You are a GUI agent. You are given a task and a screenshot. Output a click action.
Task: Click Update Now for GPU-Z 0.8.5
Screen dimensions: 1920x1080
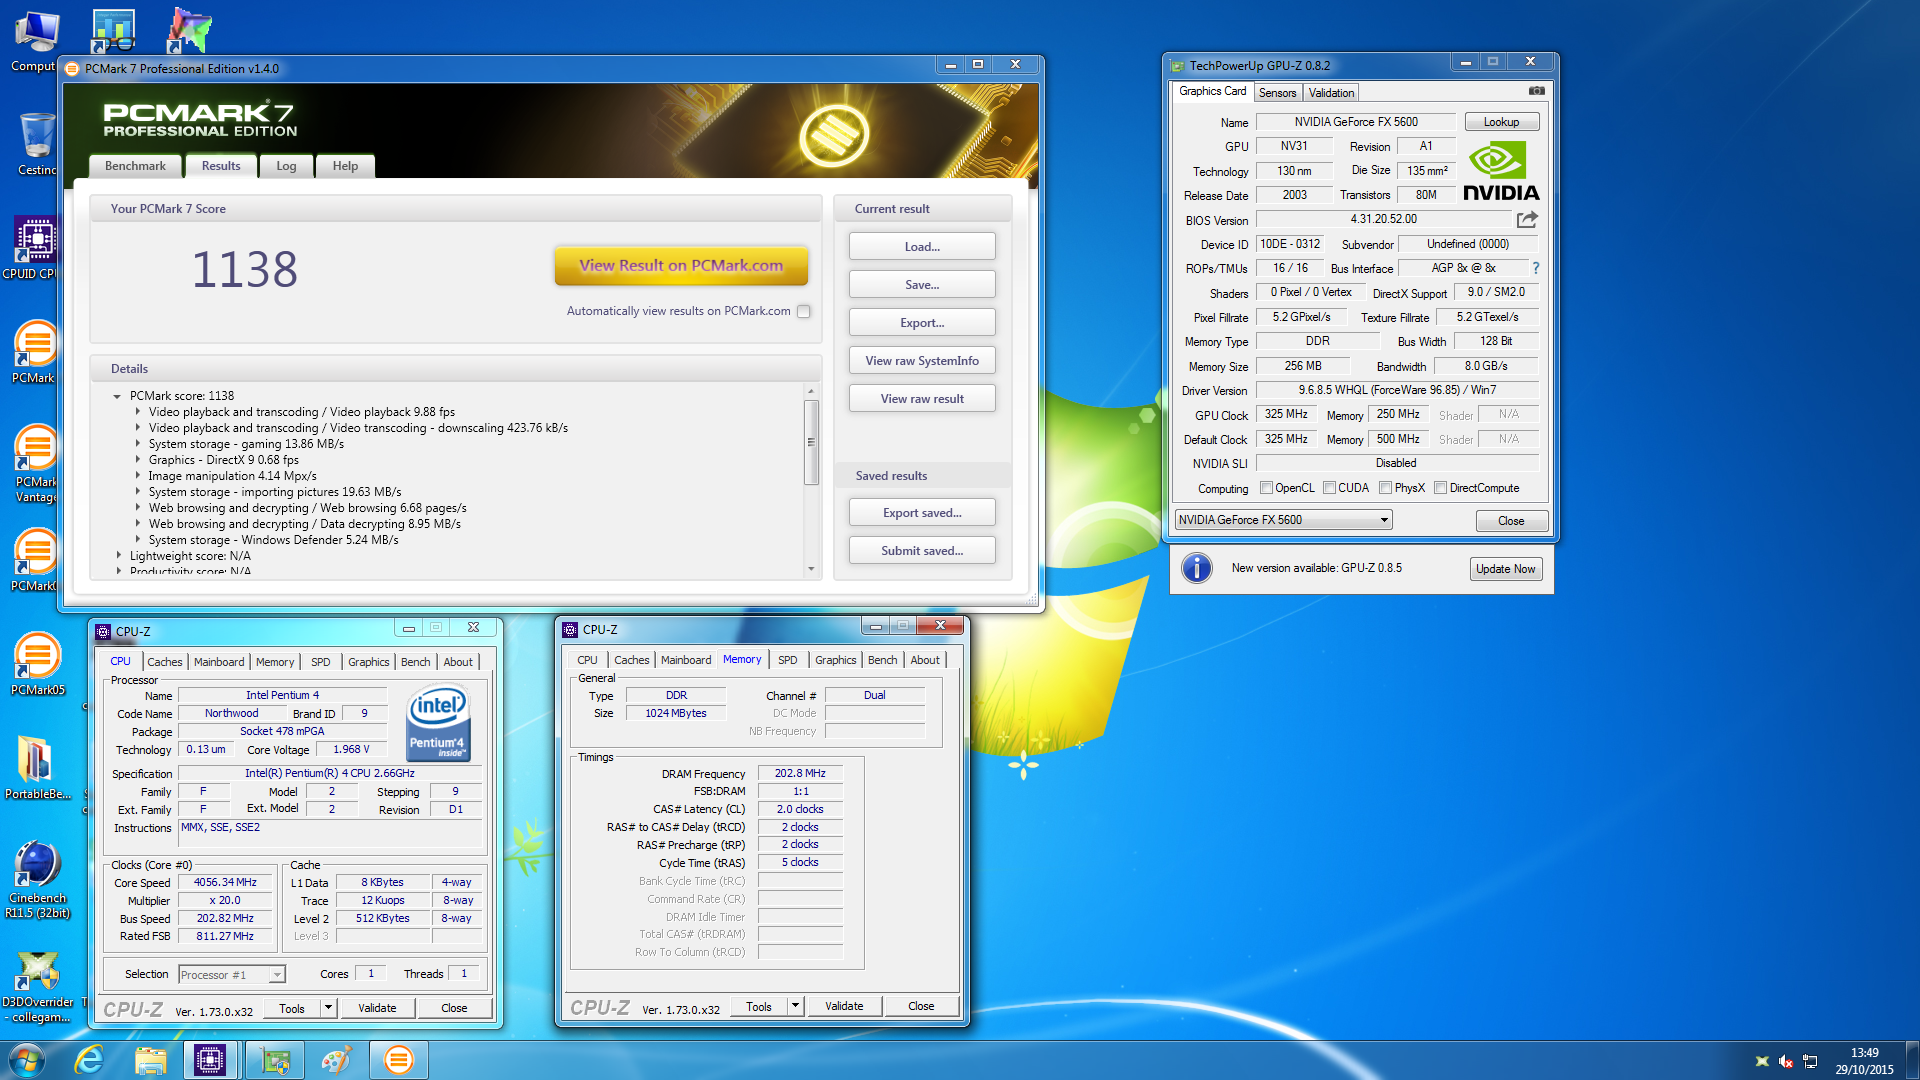pyautogui.click(x=1505, y=569)
